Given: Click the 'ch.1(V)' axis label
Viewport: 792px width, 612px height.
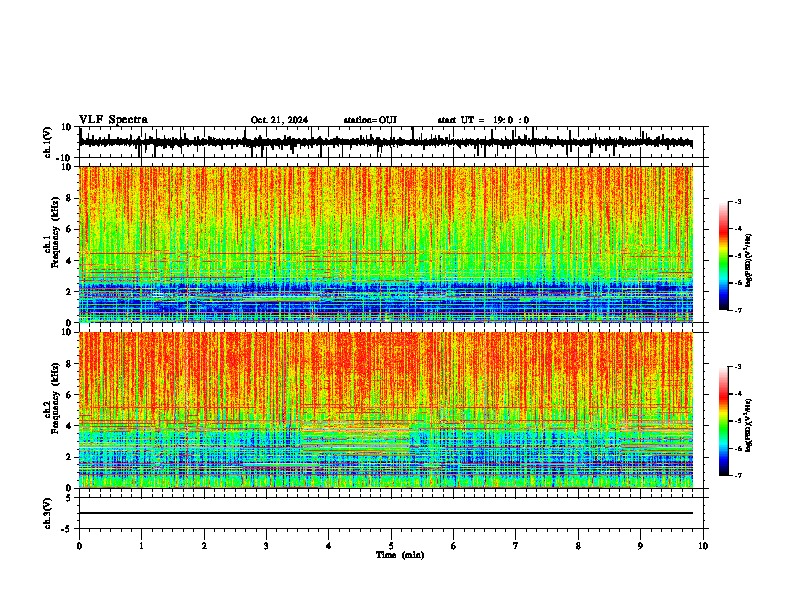Looking at the screenshot, I should pos(47,142).
